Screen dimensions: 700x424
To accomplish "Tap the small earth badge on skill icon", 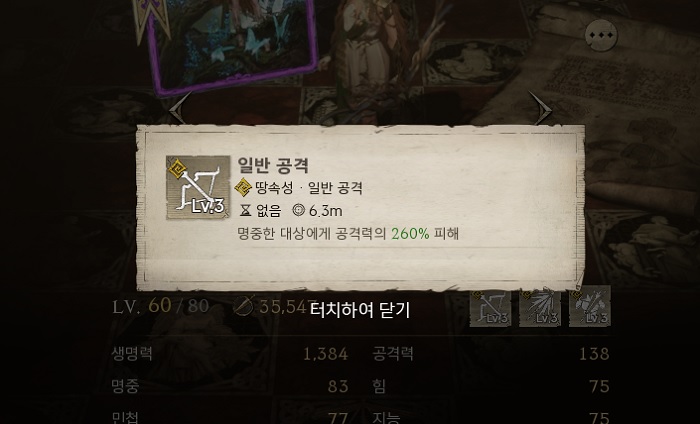I will coord(178,168).
